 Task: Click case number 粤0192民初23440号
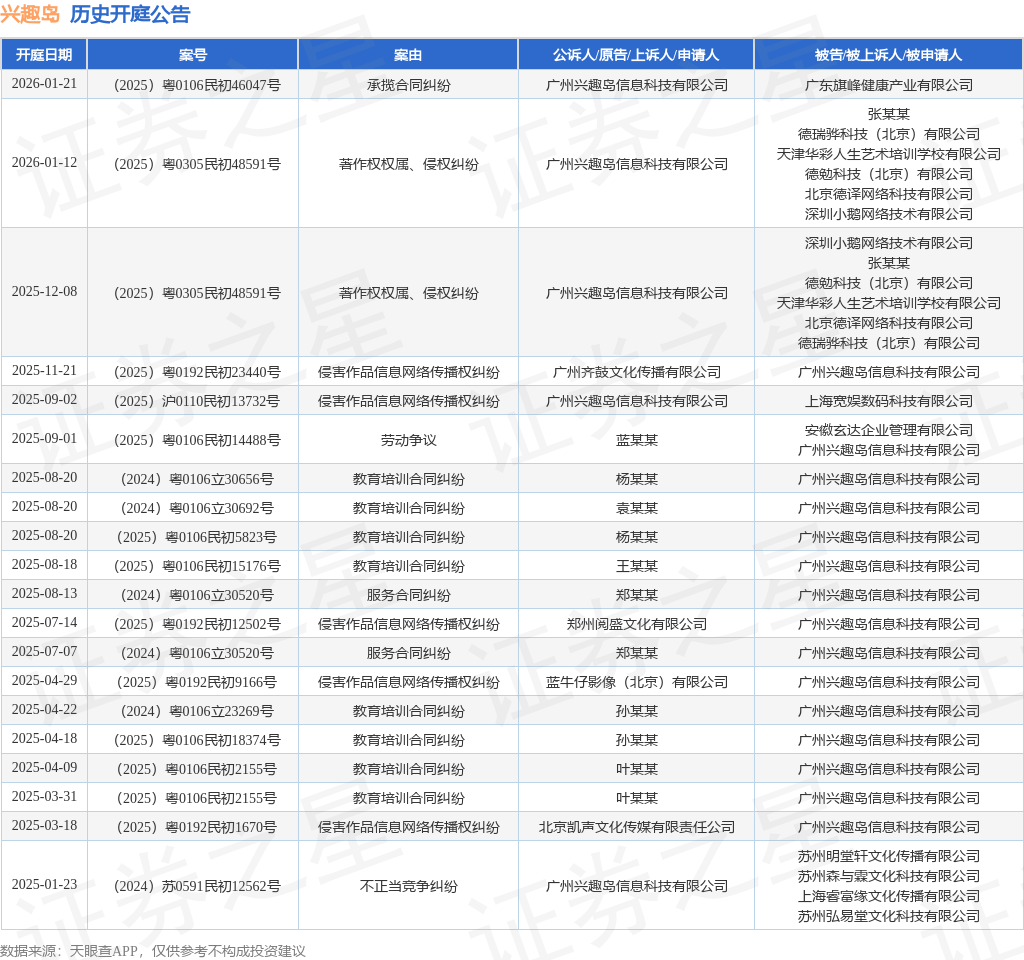(197, 372)
